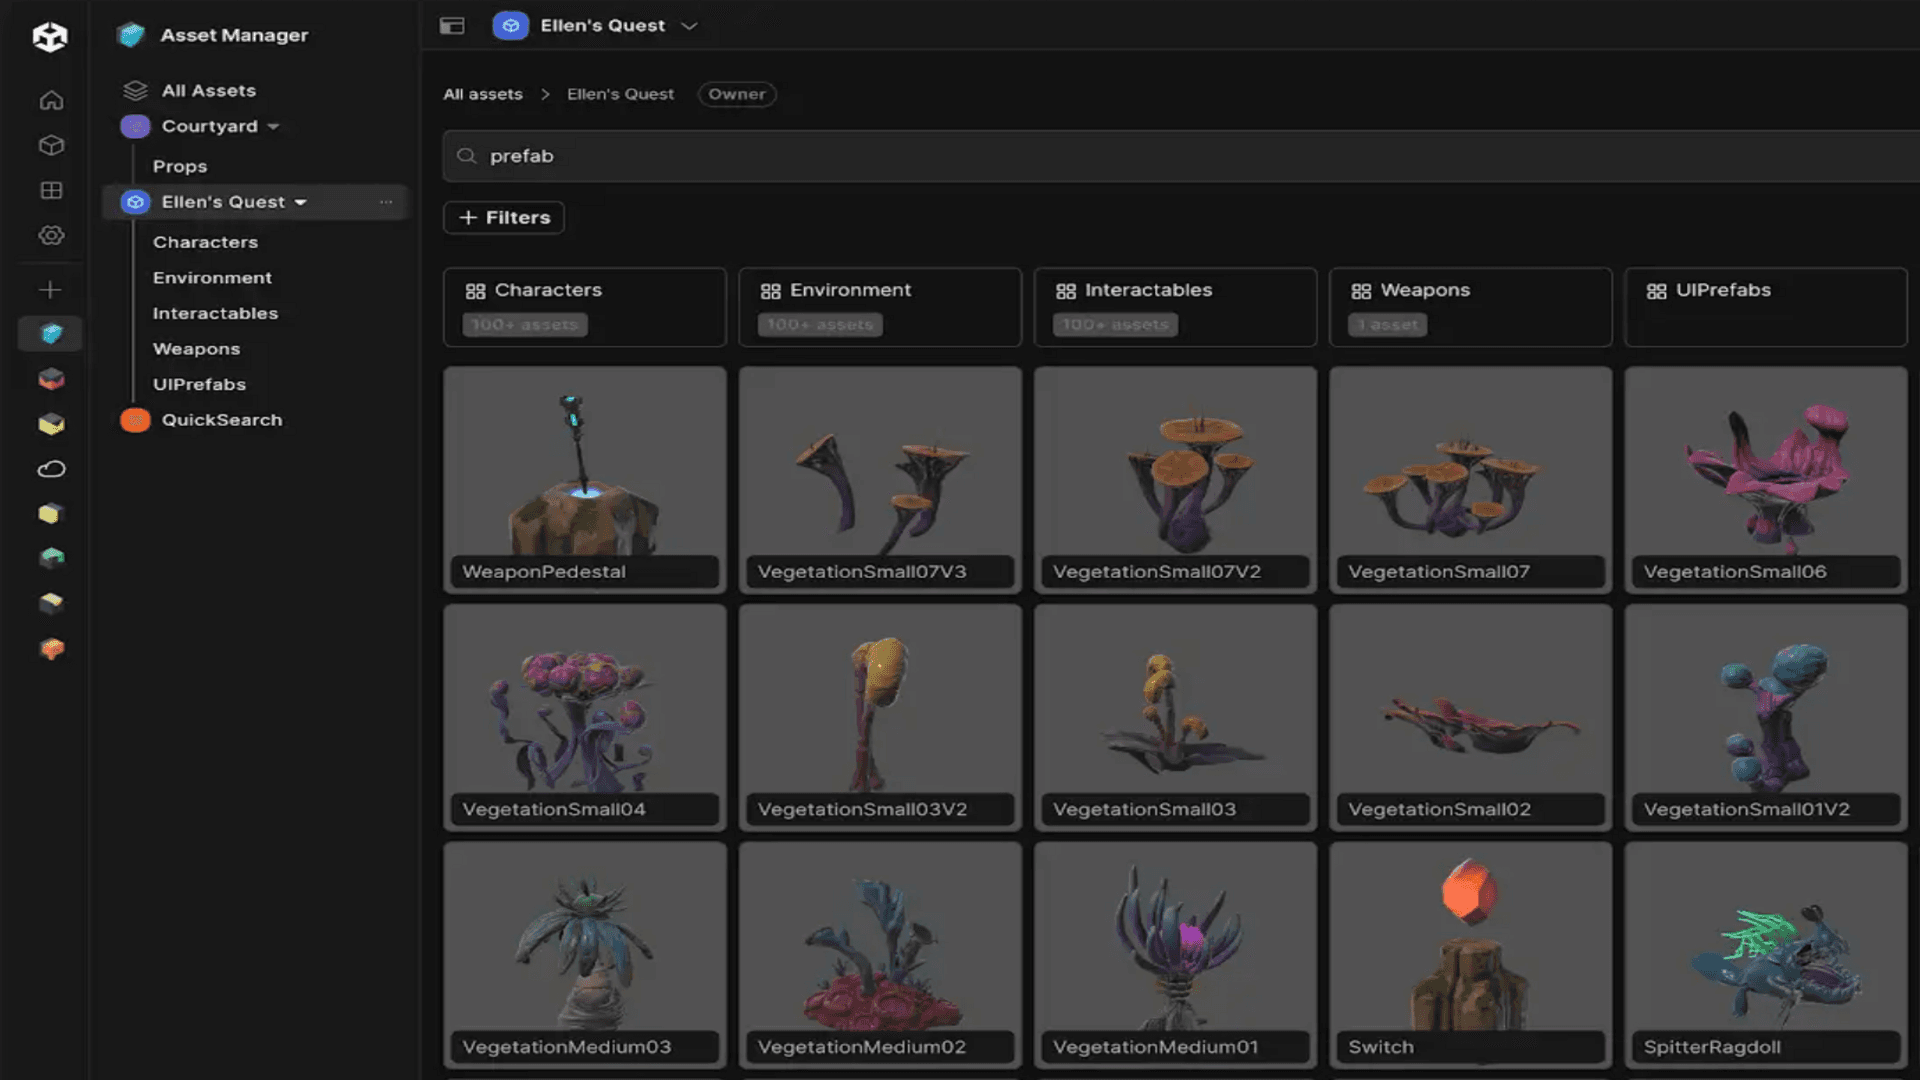Image resolution: width=1920 pixels, height=1080 pixels.
Task: Click the add/plus icon in sidebar
Action: pyautogui.click(x=51, y=289)
